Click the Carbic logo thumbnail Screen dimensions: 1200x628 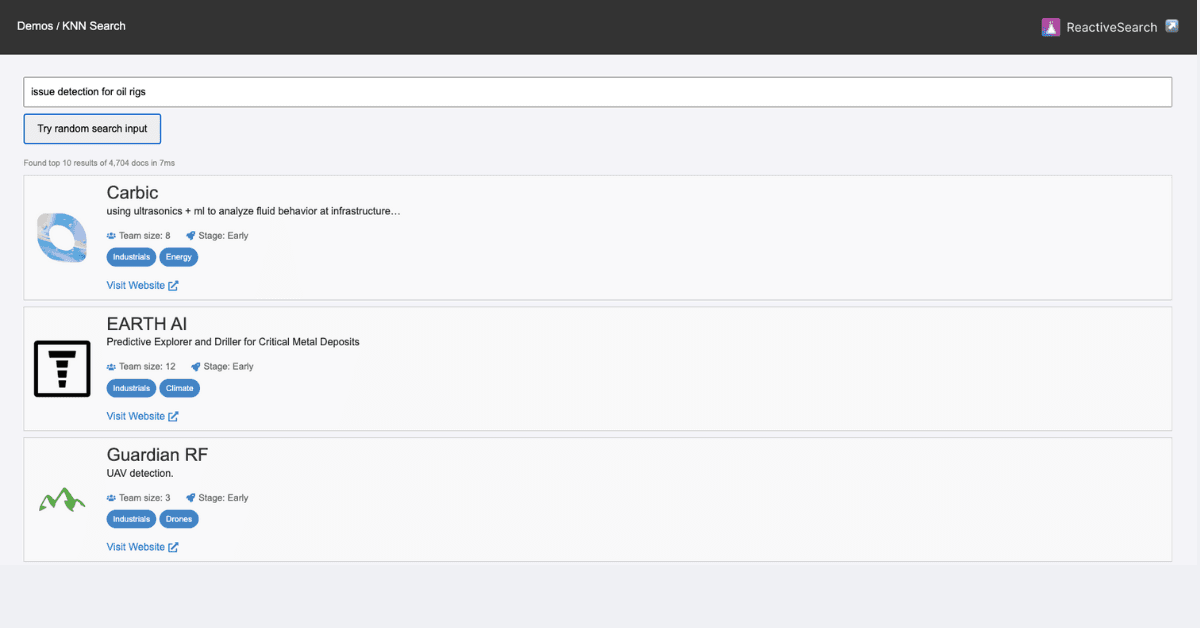[61, 237]
